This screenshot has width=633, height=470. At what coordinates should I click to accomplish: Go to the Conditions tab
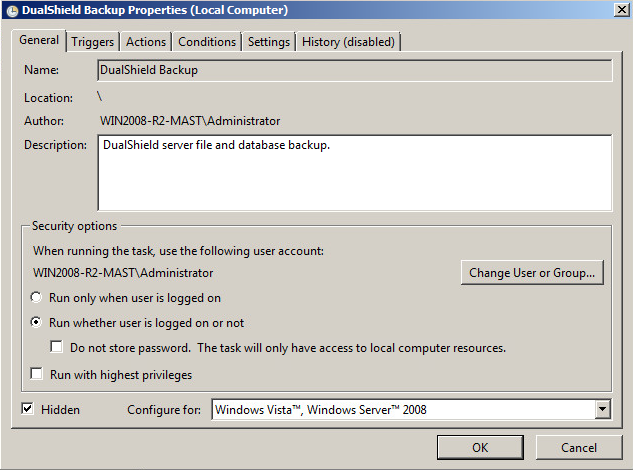(x=207, y=42)
